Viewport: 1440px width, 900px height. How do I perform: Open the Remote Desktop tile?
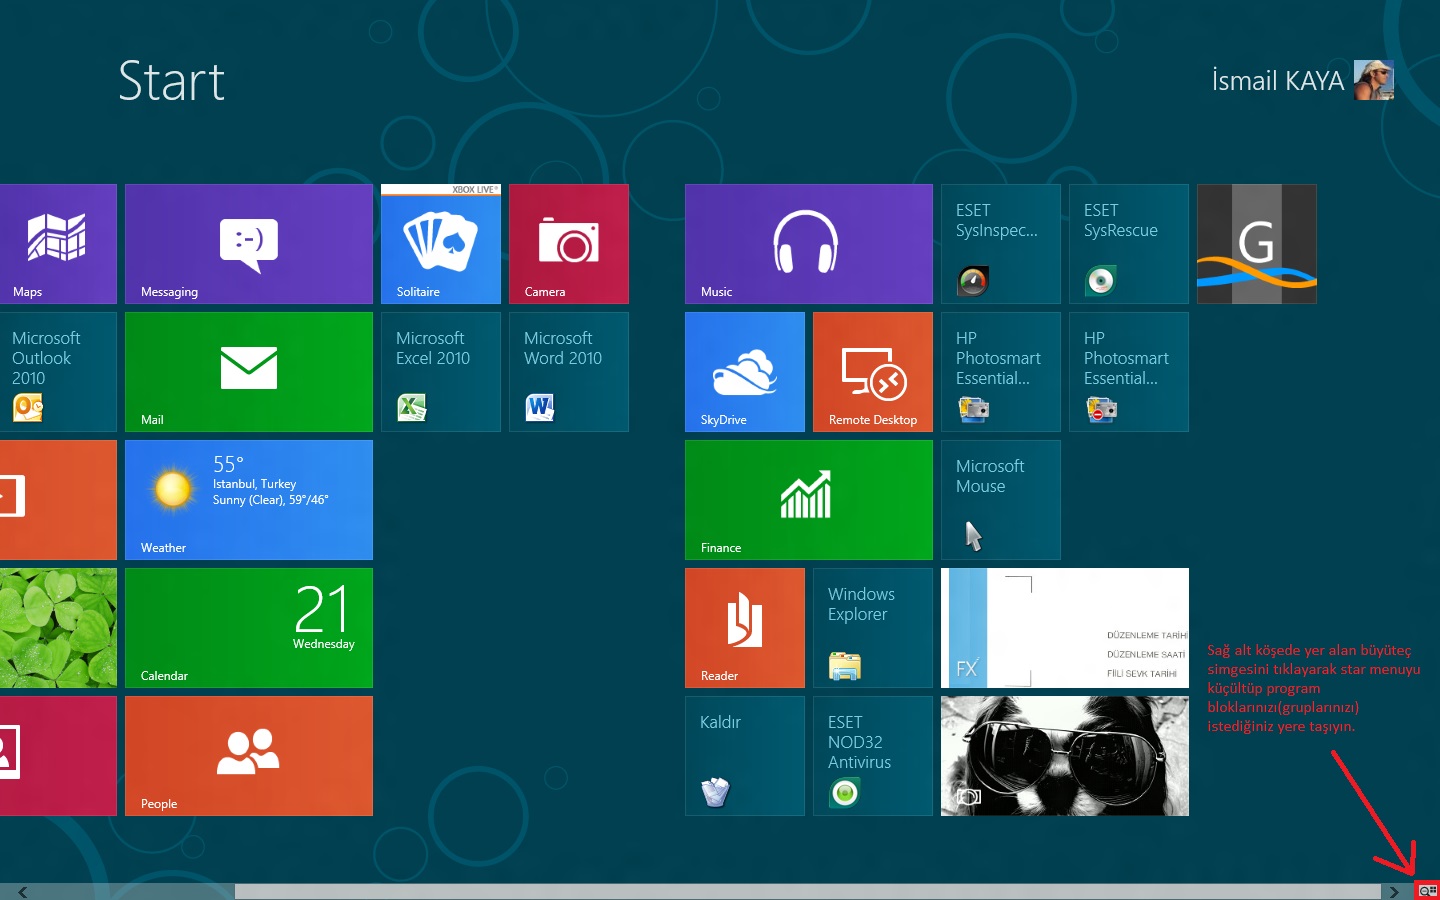873,372
